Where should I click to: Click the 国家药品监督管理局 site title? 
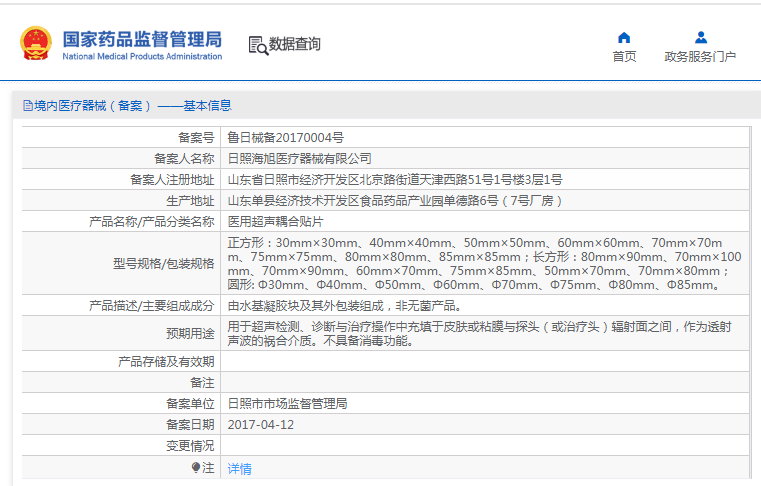[x=142, y=39]
